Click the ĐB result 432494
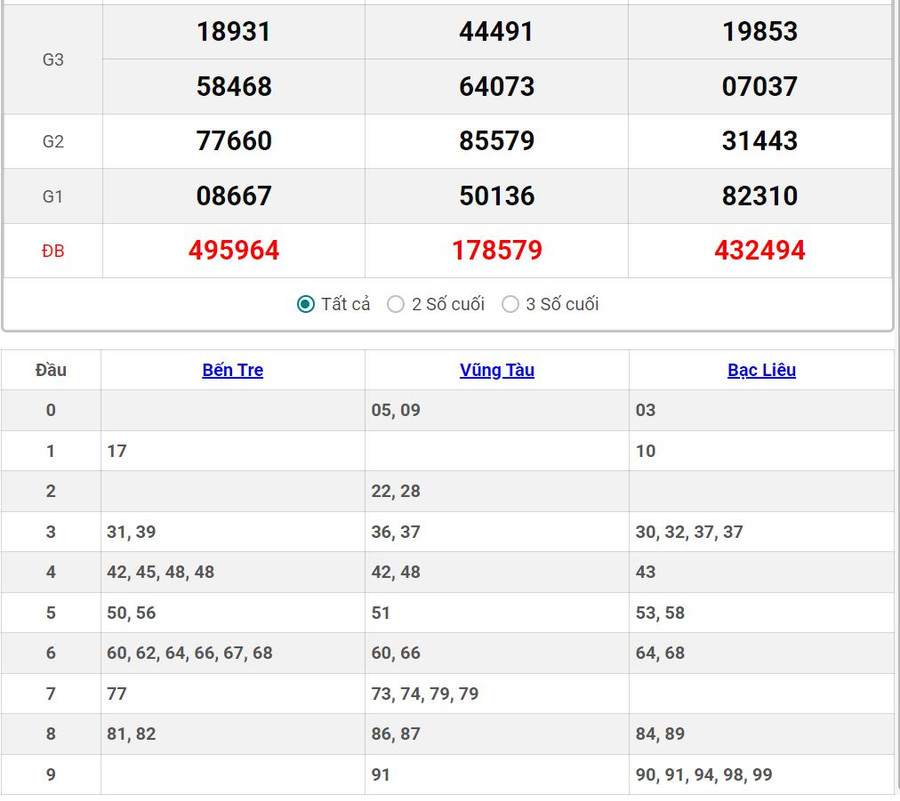This screenshot has height=801, width=900. coord(760,250)
